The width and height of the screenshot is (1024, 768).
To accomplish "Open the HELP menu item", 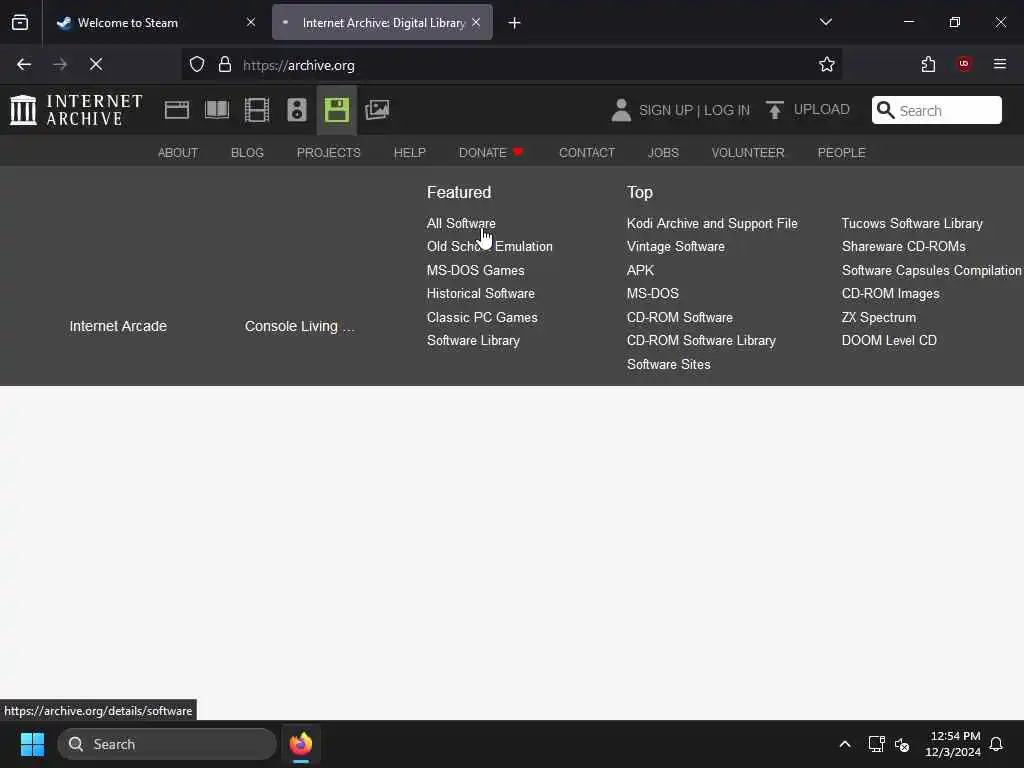I will click(x=409, y=152).
